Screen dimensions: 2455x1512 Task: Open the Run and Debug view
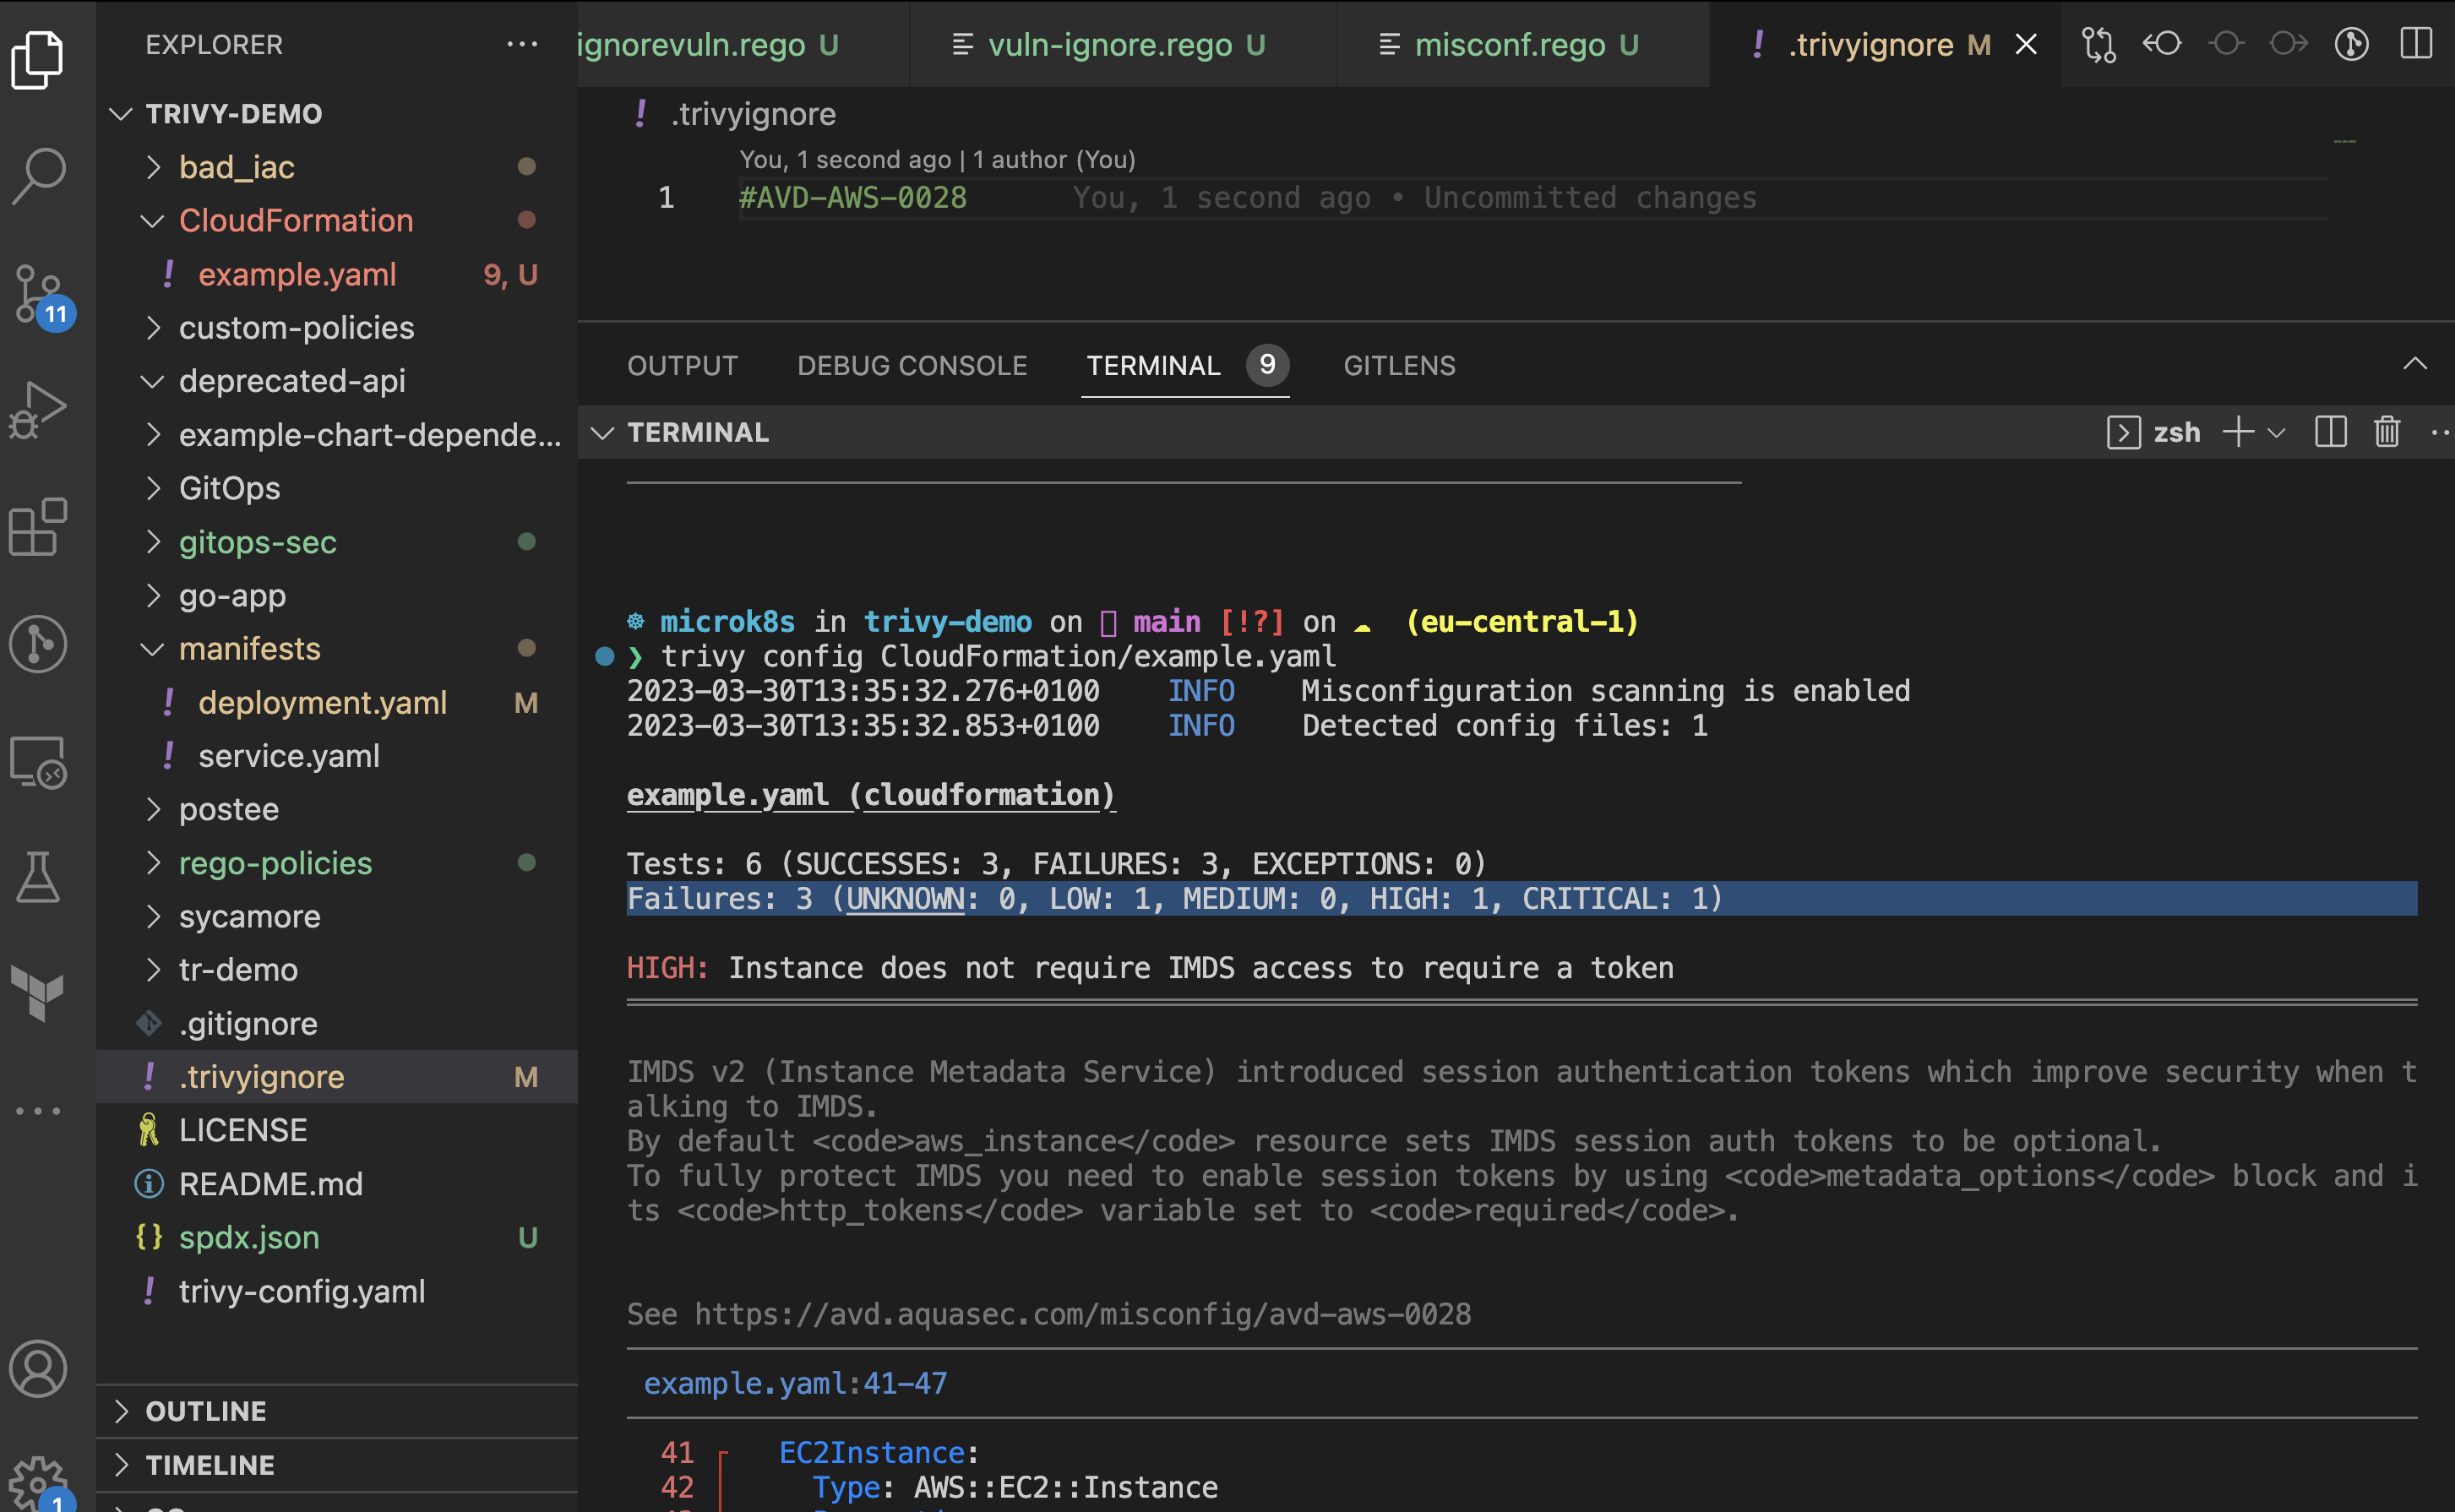40,410
